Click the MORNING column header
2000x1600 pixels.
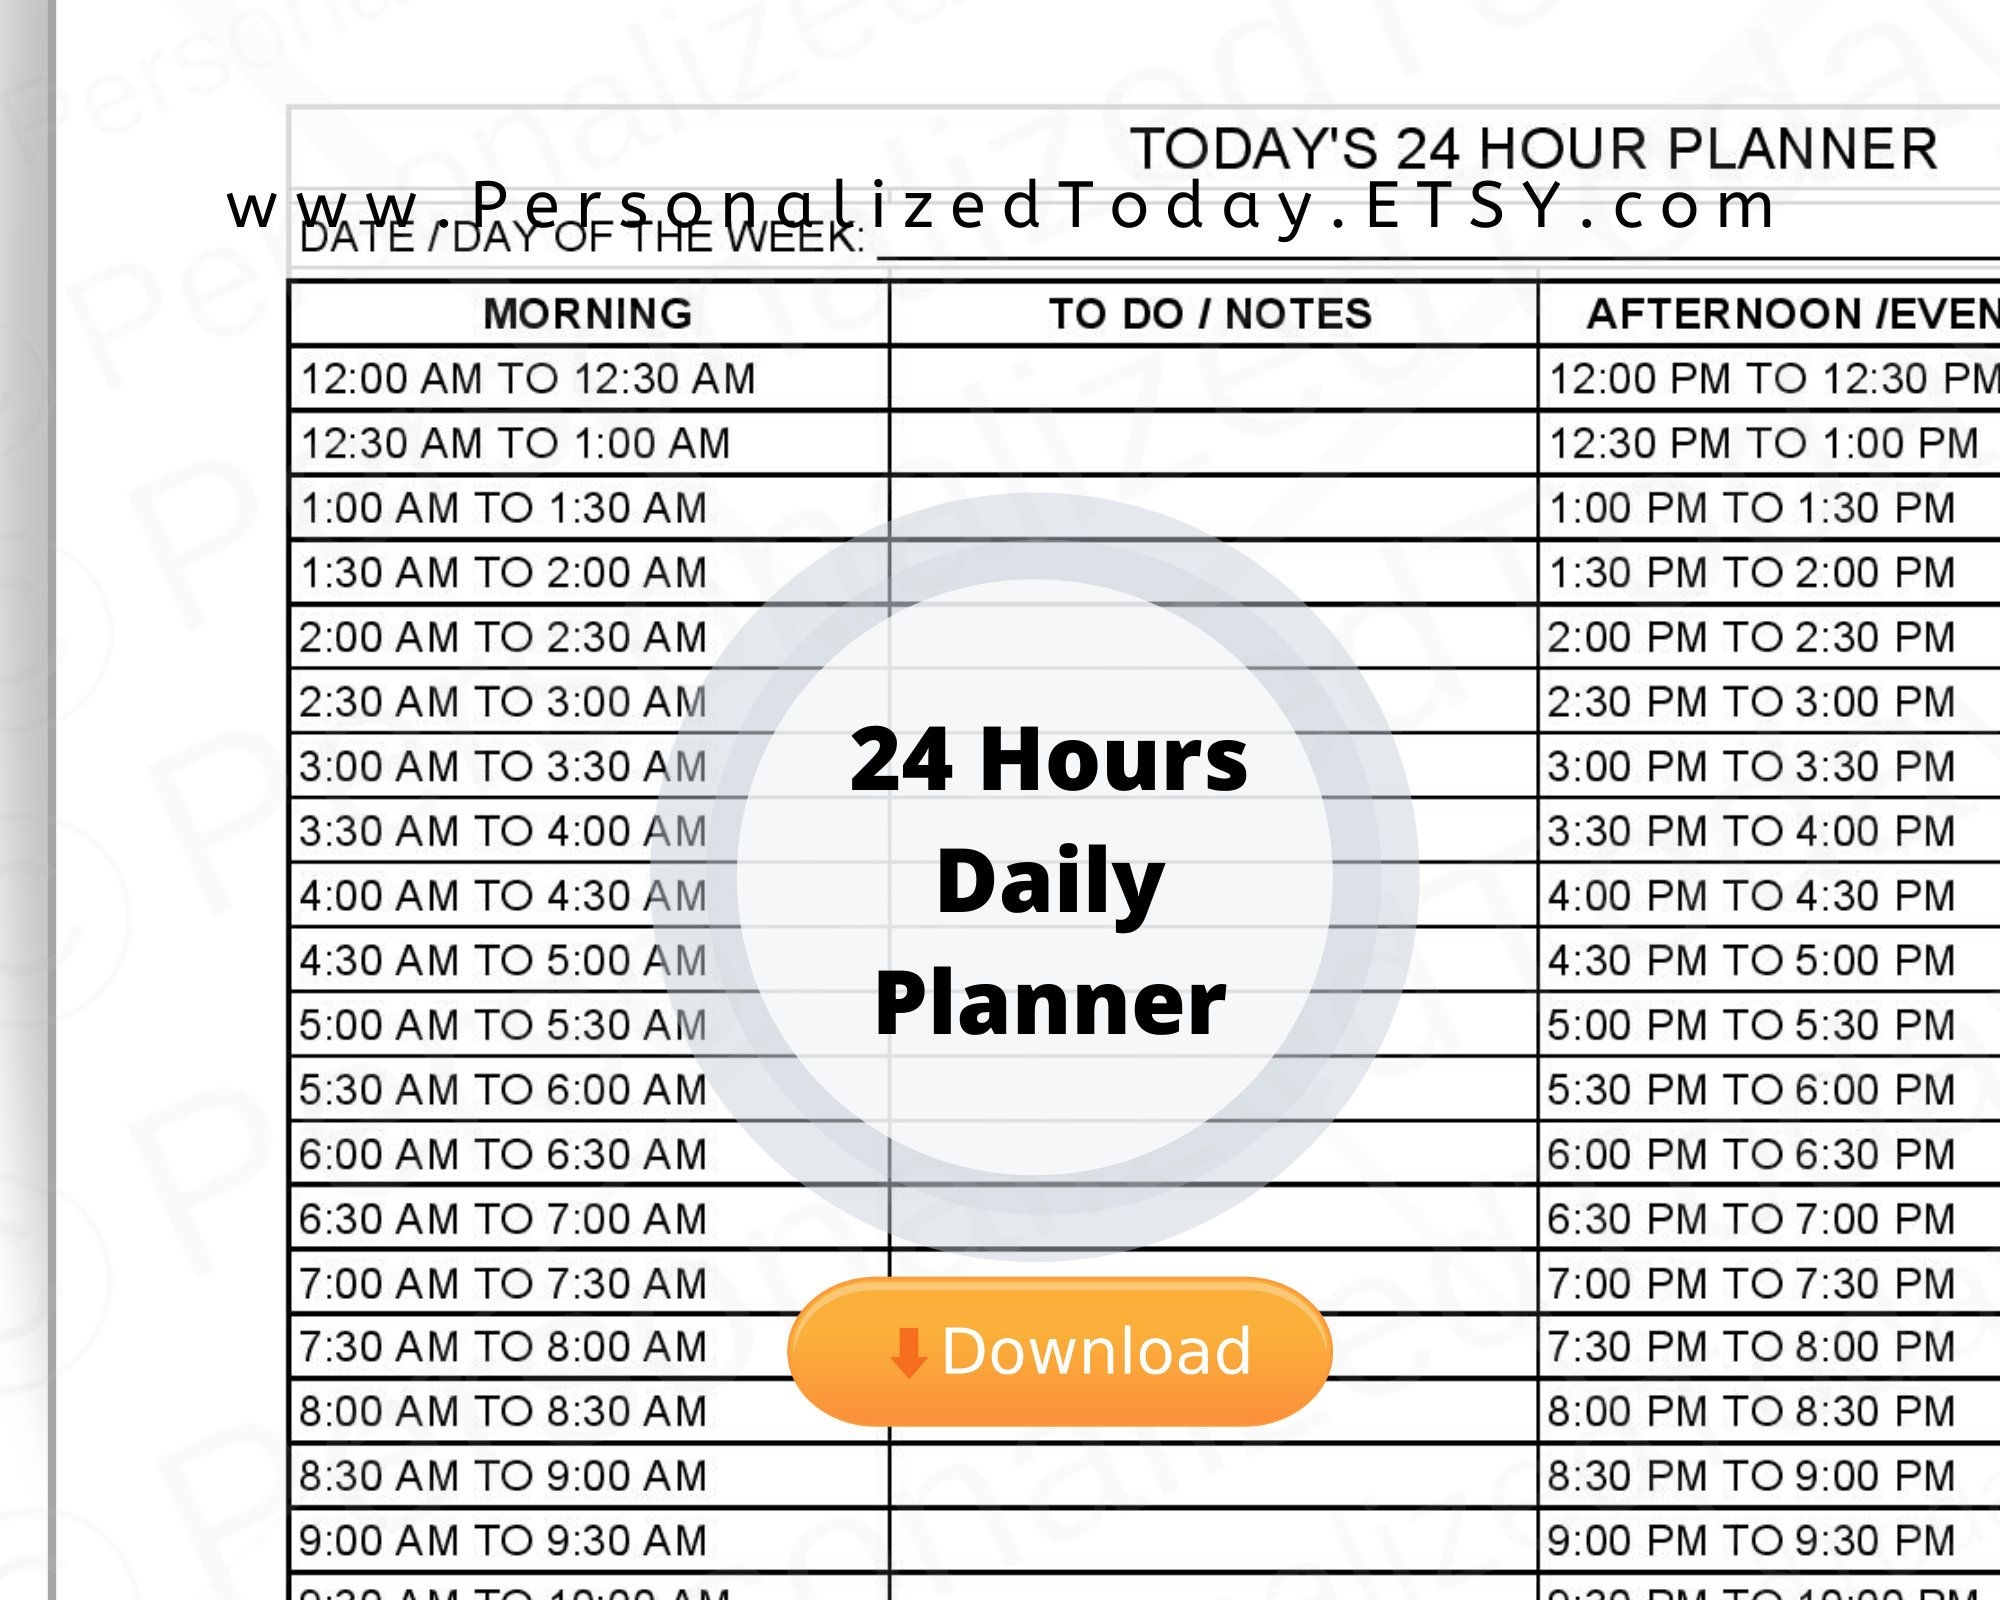point(591,313)
